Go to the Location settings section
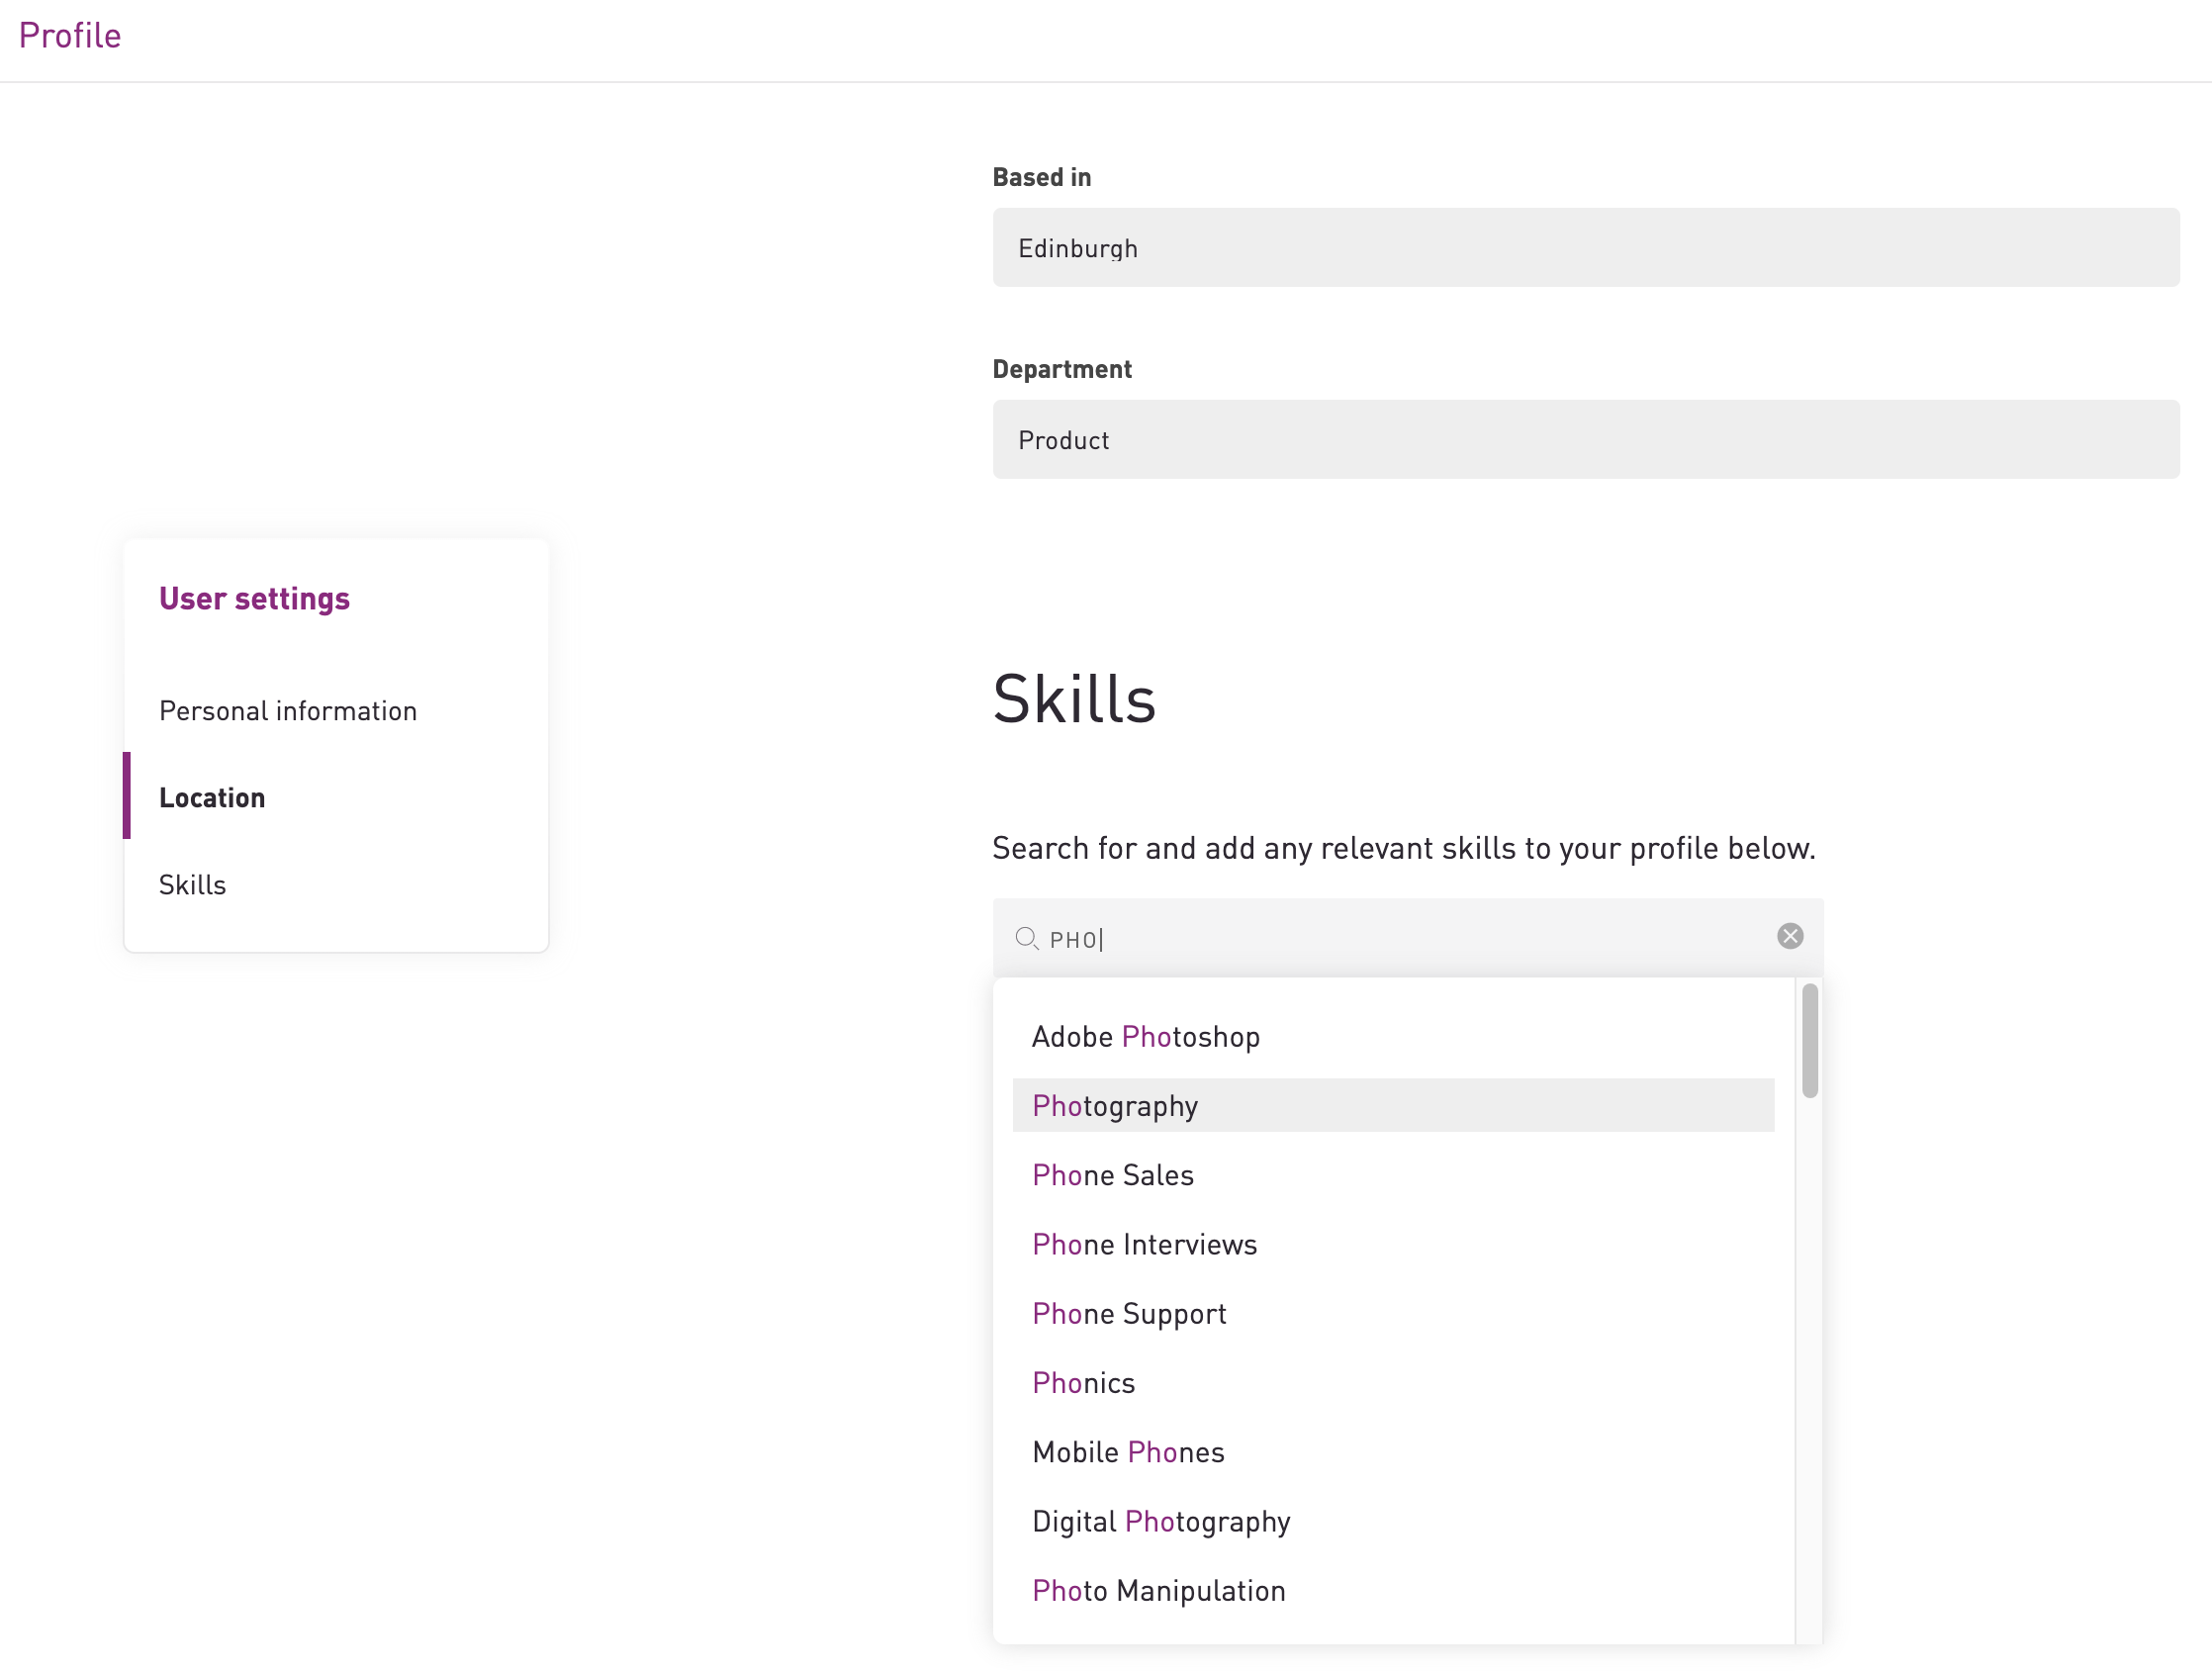This screenshot has height=1674, width=2212. click(x=212, y=798)
